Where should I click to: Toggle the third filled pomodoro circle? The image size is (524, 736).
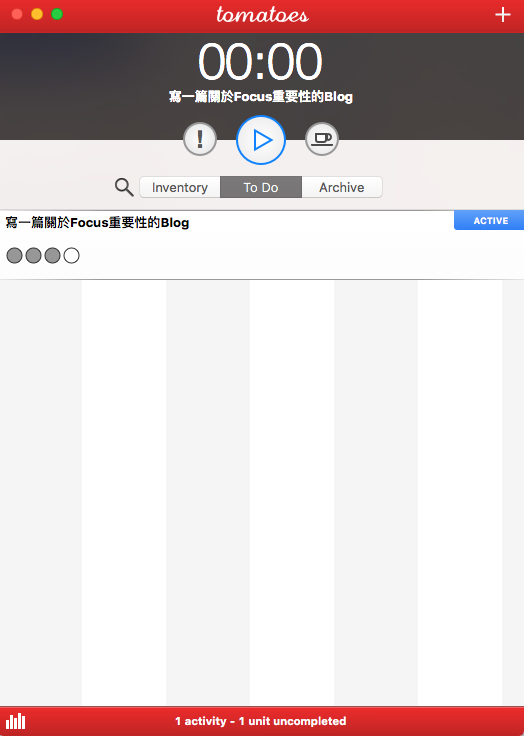(x=52, y=255)
